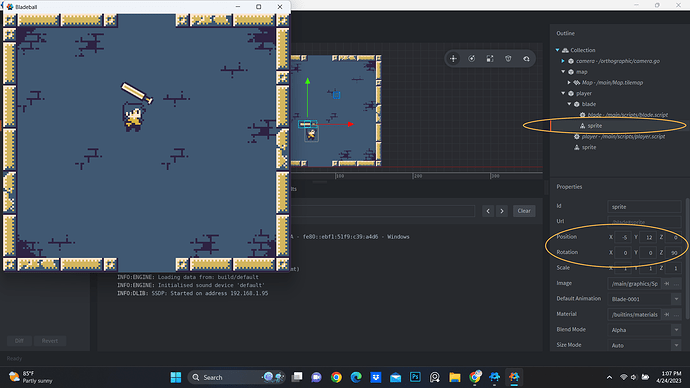Edit Position Y value field
Viewport: 690px width, 388px height.
(648, 238)
